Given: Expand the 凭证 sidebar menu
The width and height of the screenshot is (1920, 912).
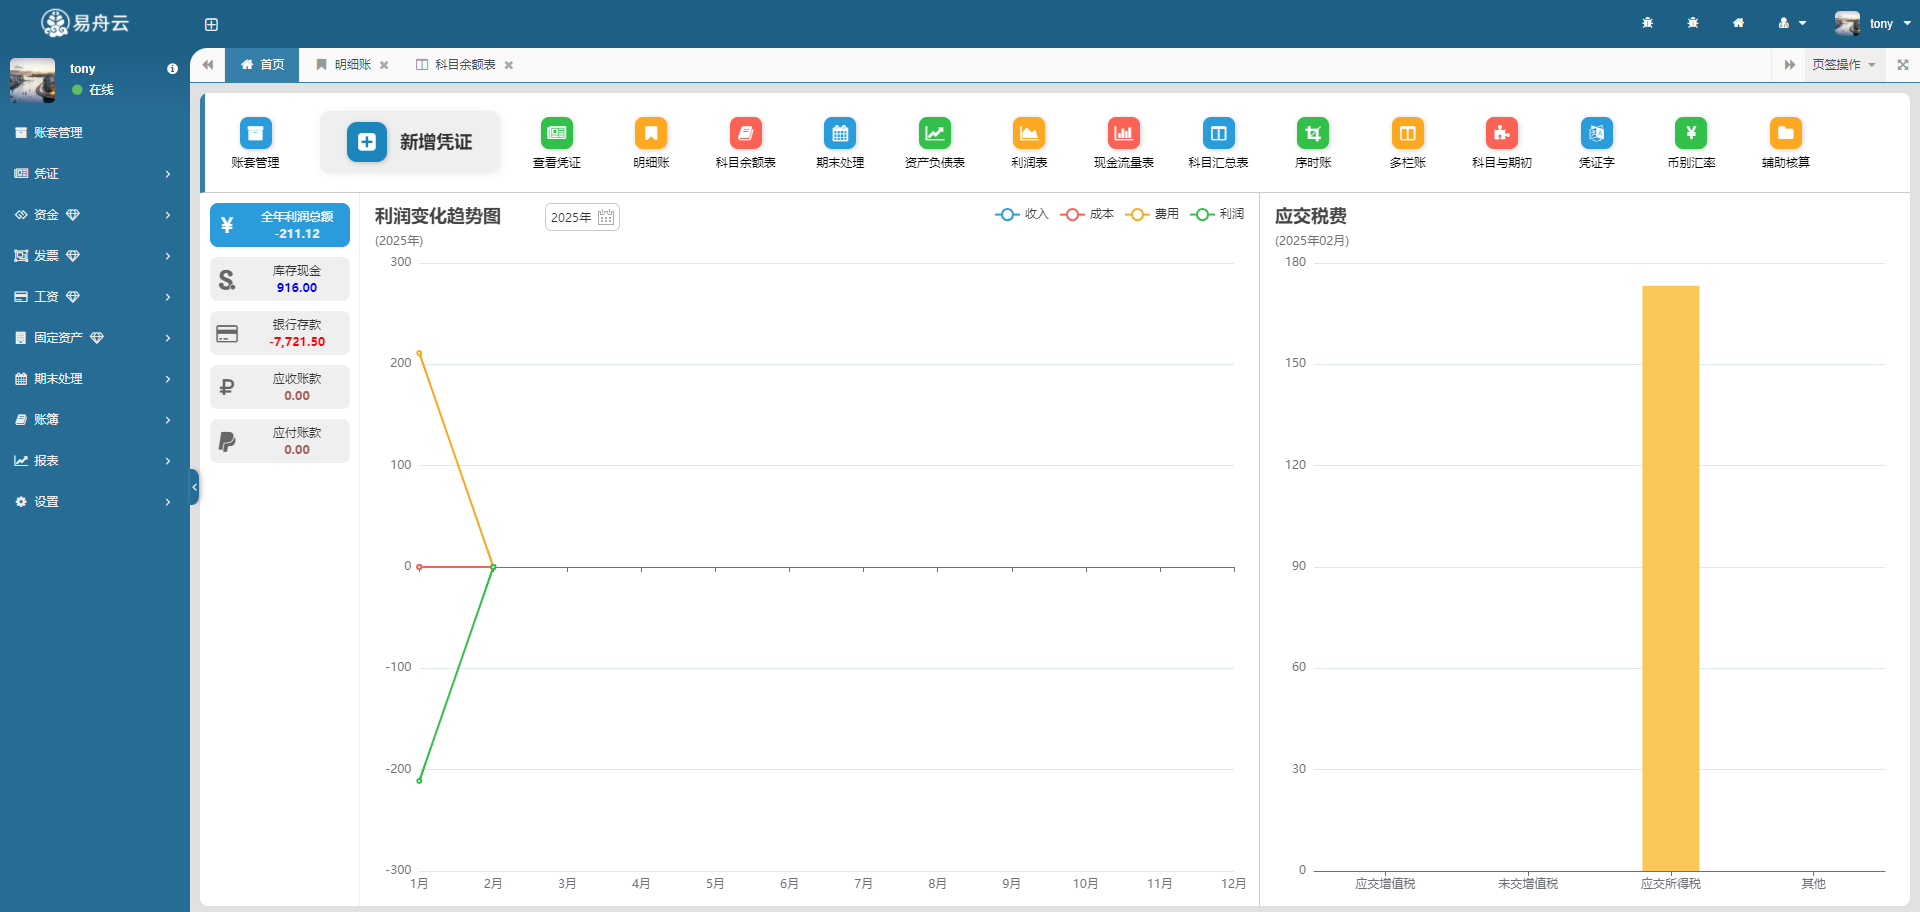Looking at the screenshot, I should click(95, 173).
